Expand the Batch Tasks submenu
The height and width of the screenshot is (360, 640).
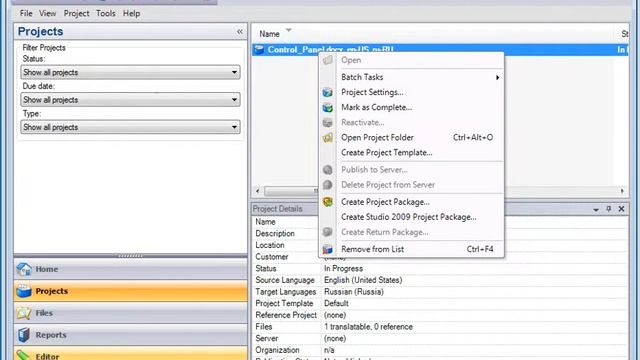pyautogui.click(x=411, y=77)
